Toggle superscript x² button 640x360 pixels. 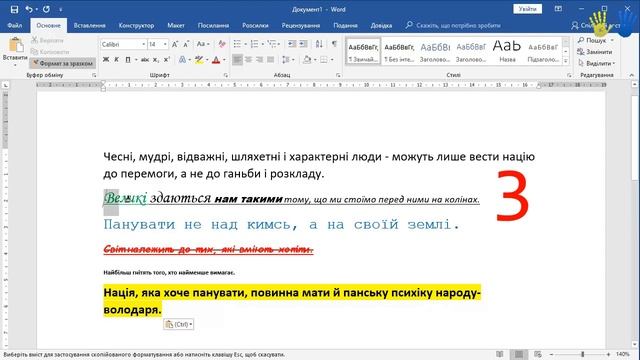(167, 60)
